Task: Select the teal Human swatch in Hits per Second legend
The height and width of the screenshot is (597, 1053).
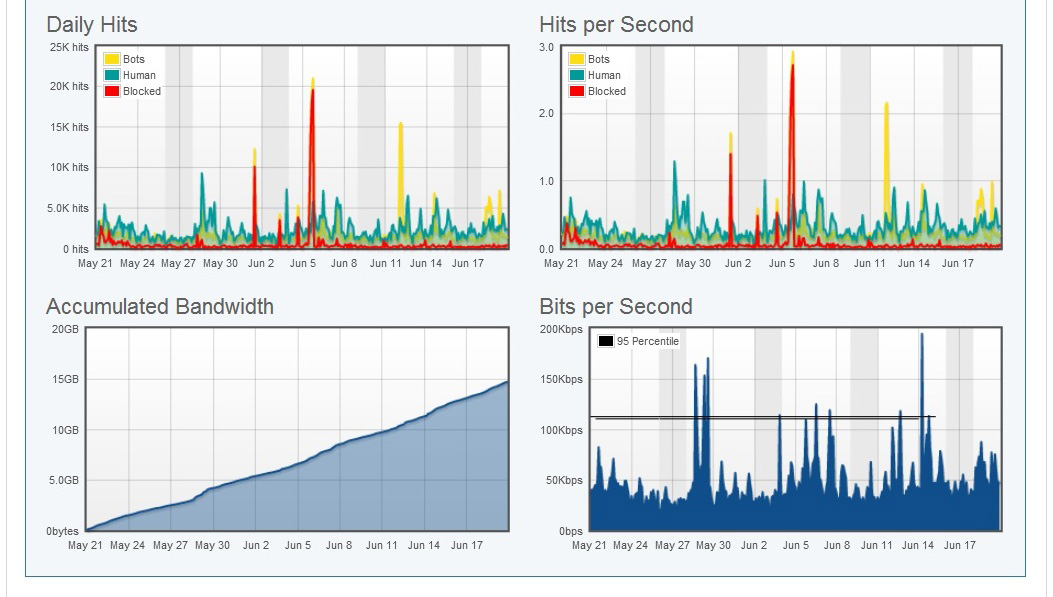Action: [577, 75]
